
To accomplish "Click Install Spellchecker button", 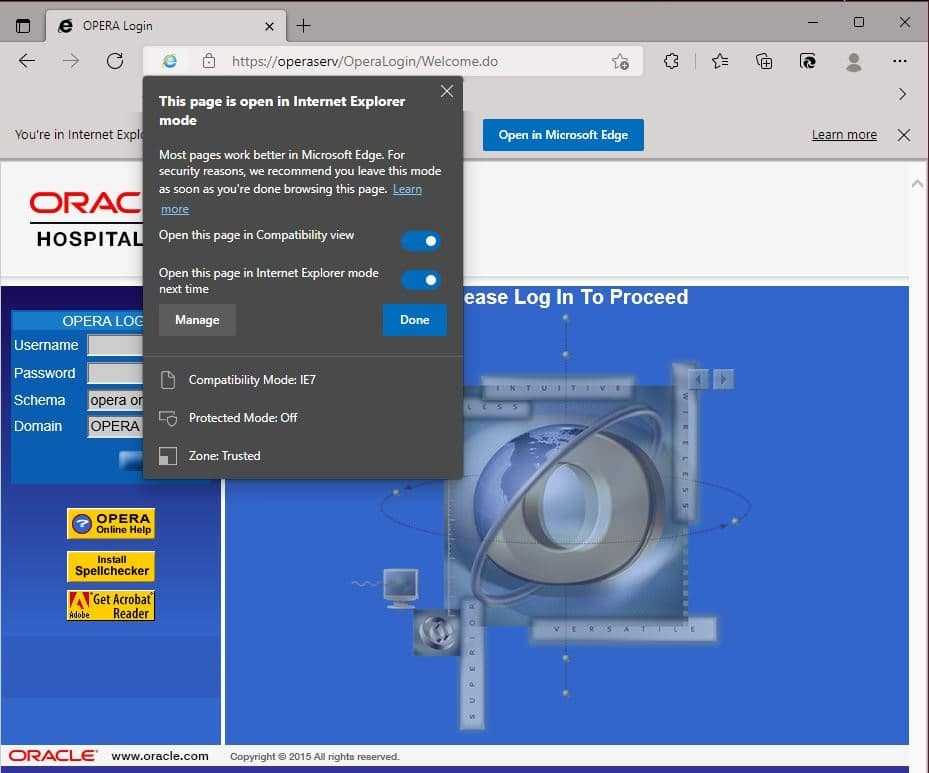I will click(x=111, y=566).
